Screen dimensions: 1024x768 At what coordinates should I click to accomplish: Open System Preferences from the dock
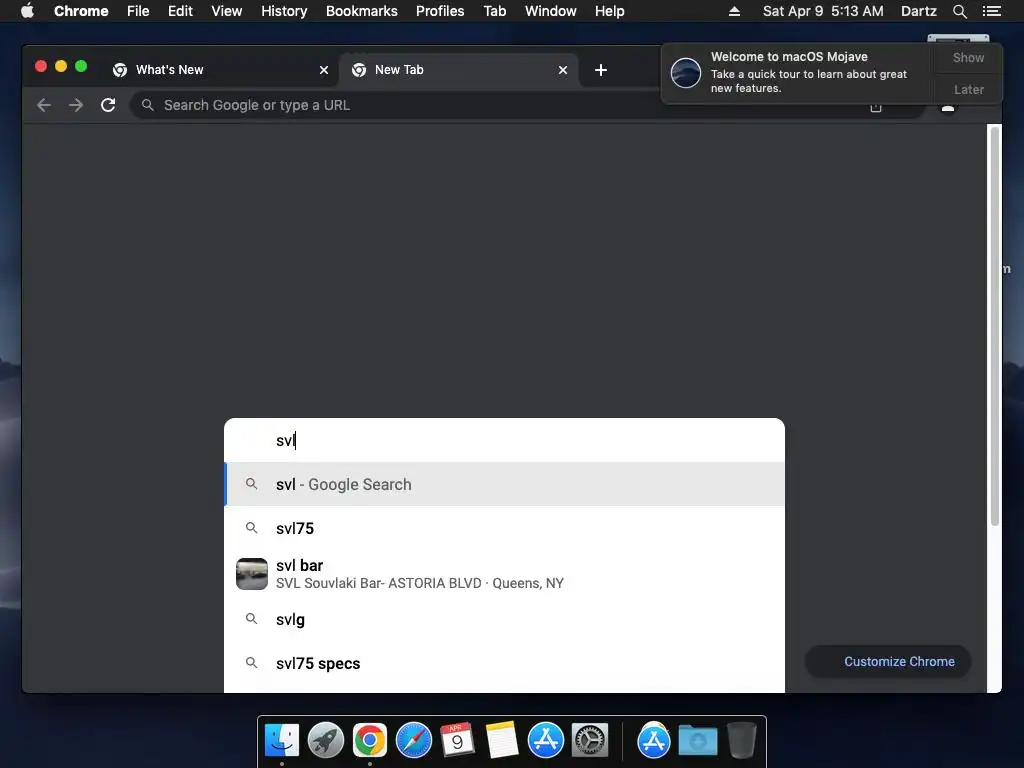click(x=590, y=741)
